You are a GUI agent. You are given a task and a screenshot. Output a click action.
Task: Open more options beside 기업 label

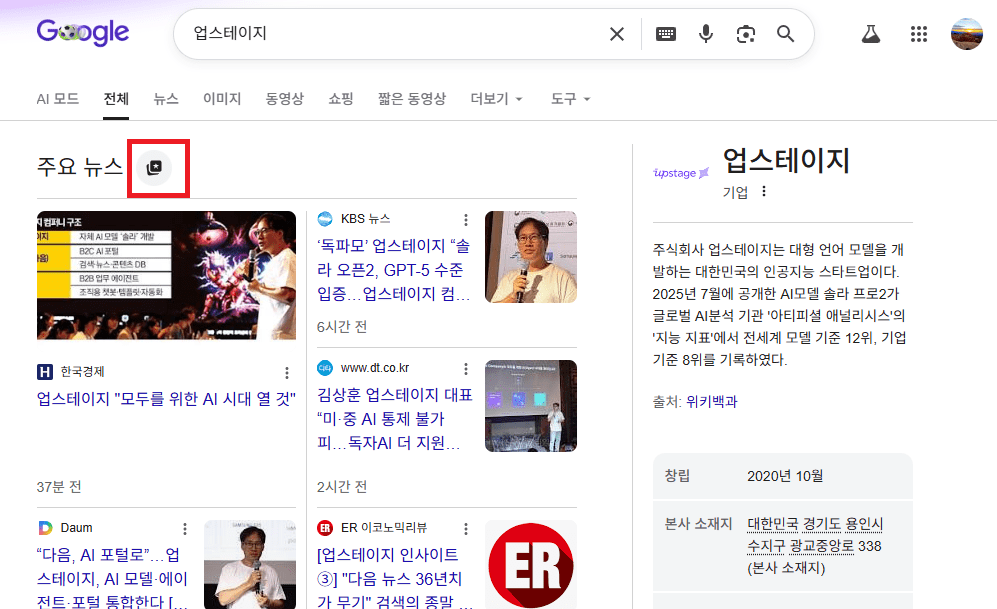tap(764, 191)
